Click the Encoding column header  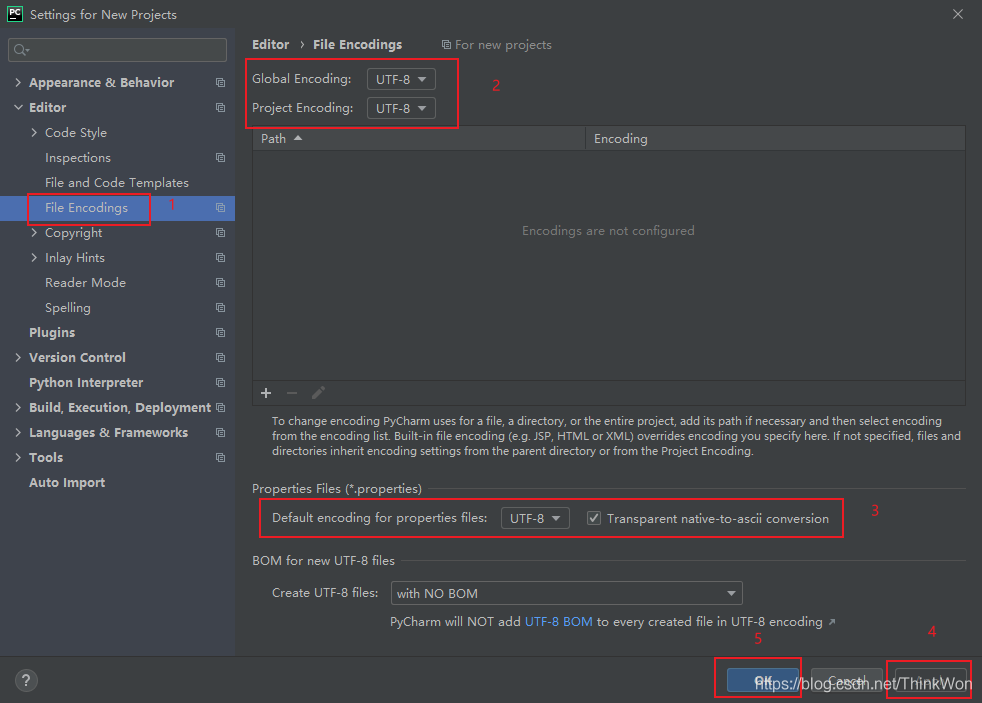[775, 139]
